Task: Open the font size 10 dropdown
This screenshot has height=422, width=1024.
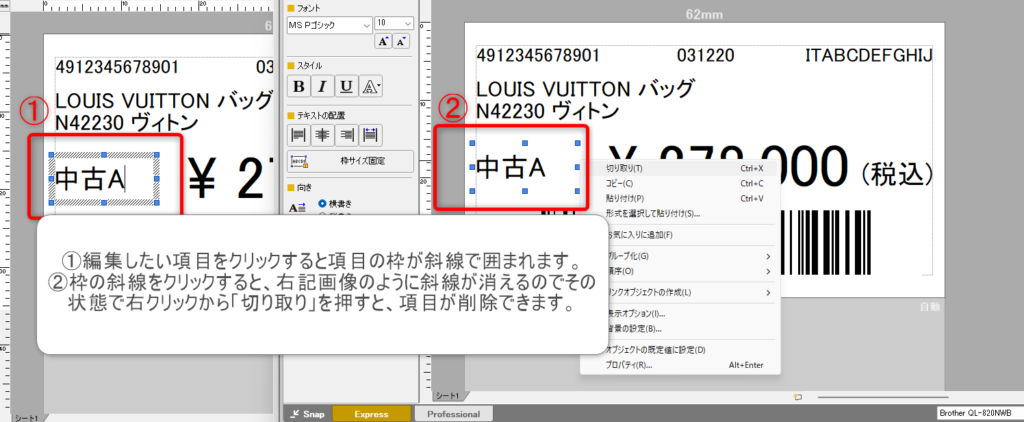Action: 394,24
